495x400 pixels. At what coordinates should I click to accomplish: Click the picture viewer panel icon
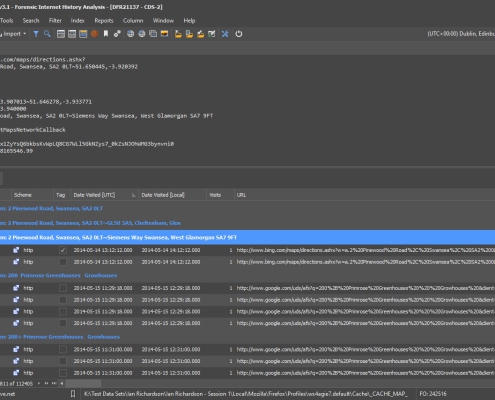pyautogui.click(x=72, y=34)
